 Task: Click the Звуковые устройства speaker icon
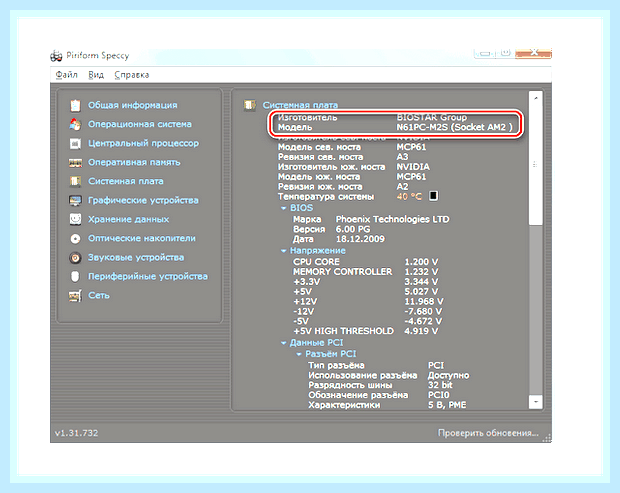[75, 258]
